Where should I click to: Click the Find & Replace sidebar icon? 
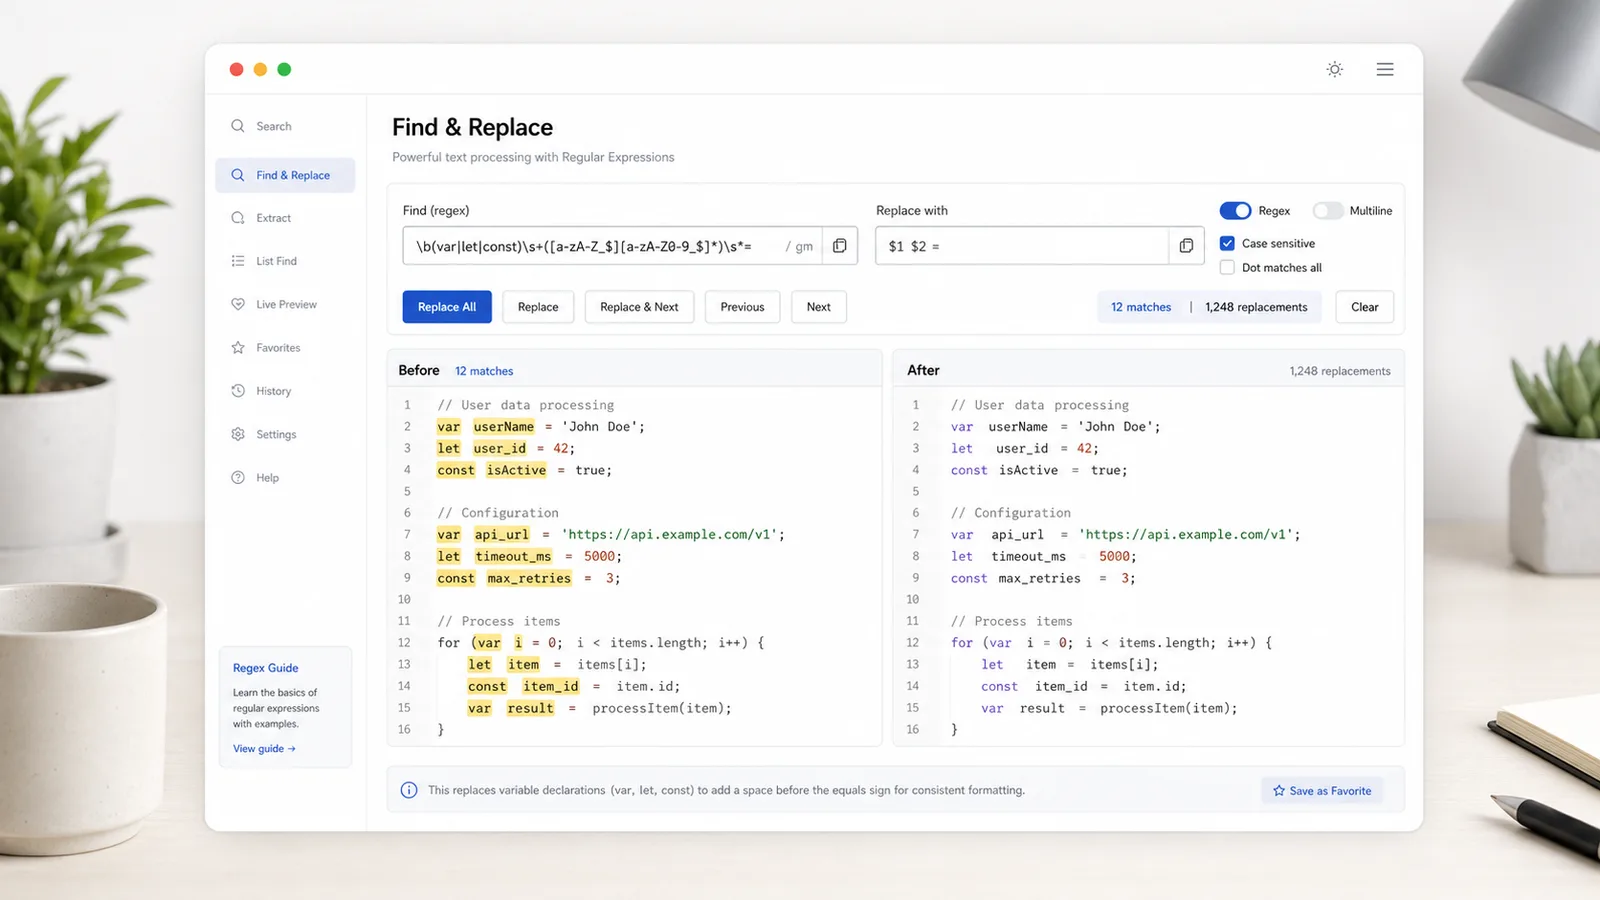pos(238,175)
